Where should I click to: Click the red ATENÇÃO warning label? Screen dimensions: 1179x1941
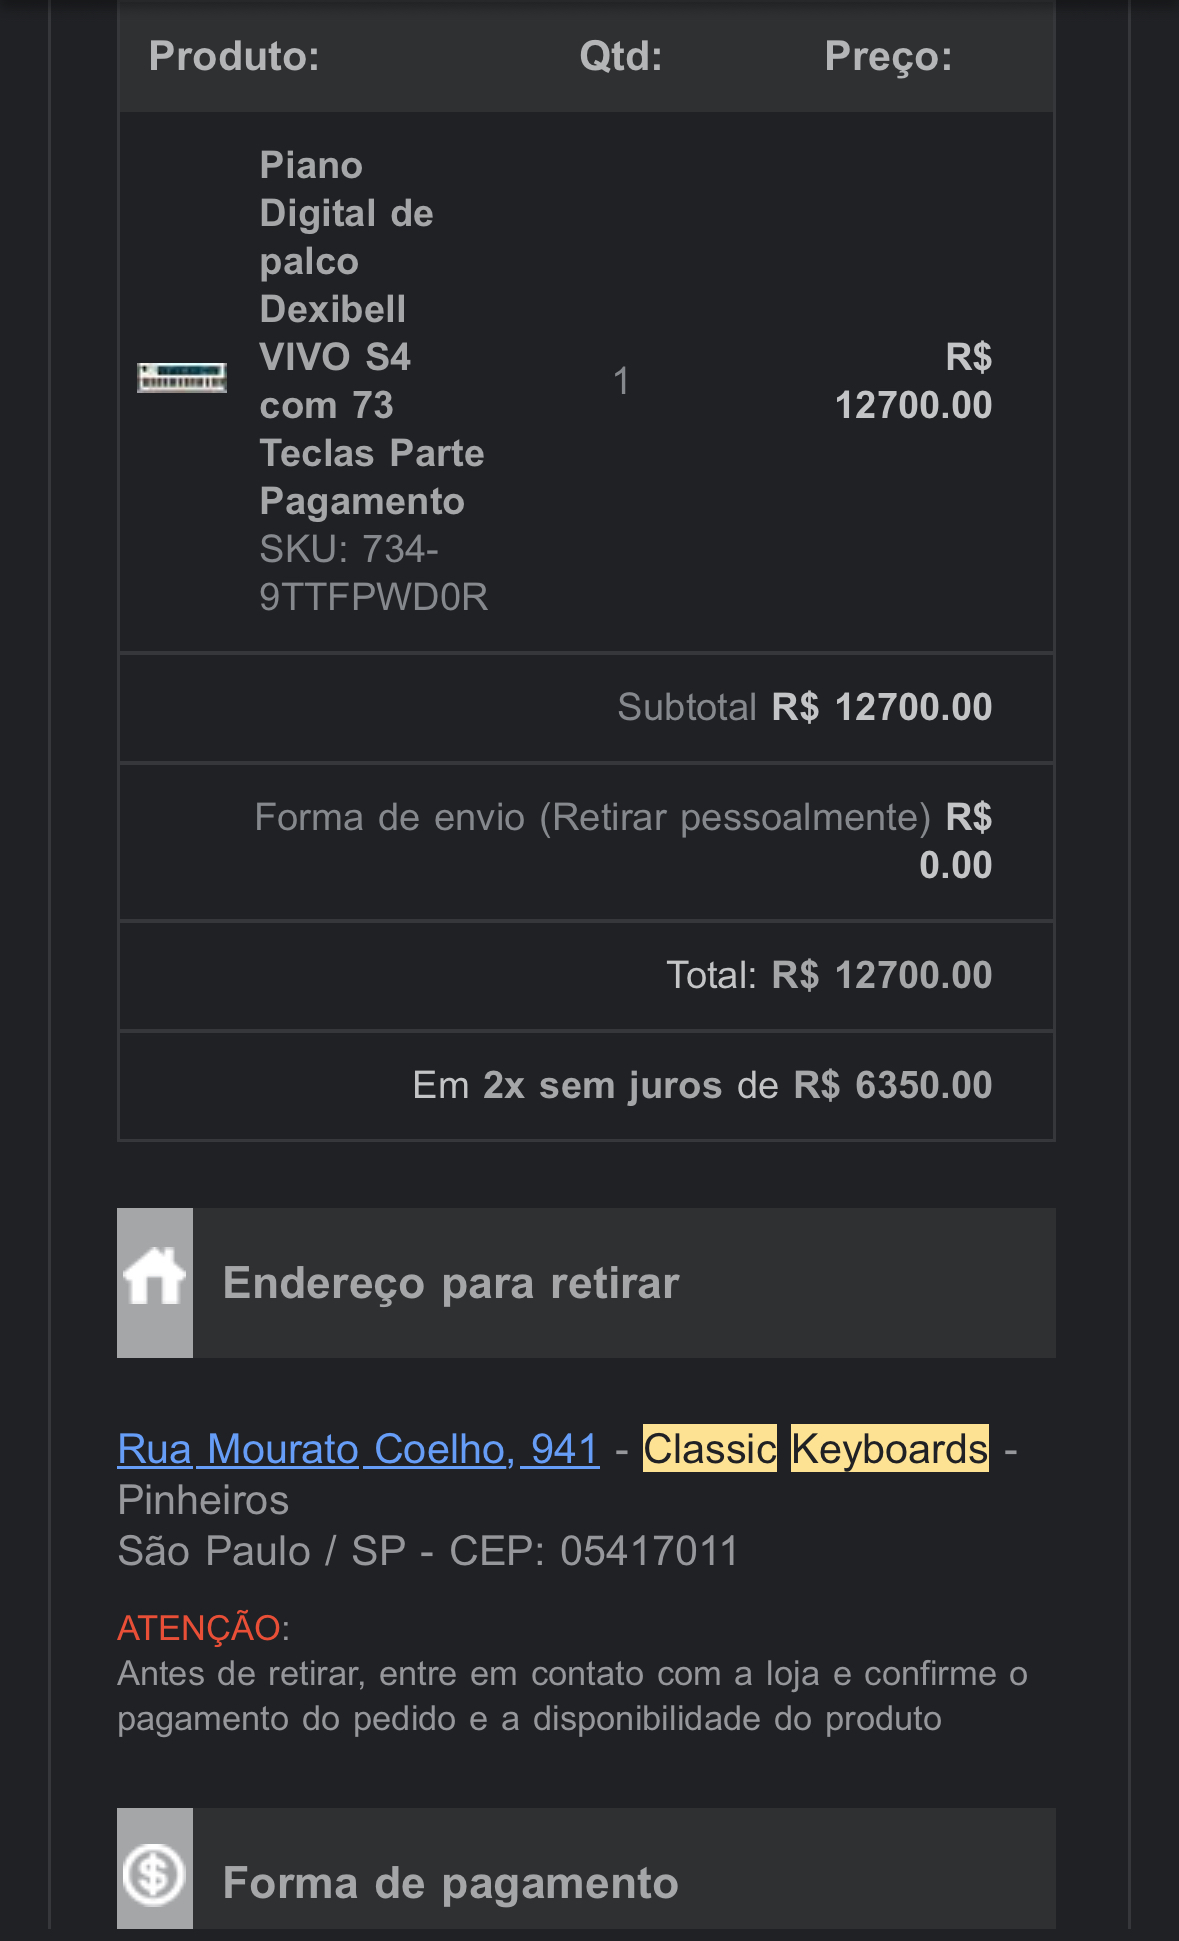point(199,1628)
